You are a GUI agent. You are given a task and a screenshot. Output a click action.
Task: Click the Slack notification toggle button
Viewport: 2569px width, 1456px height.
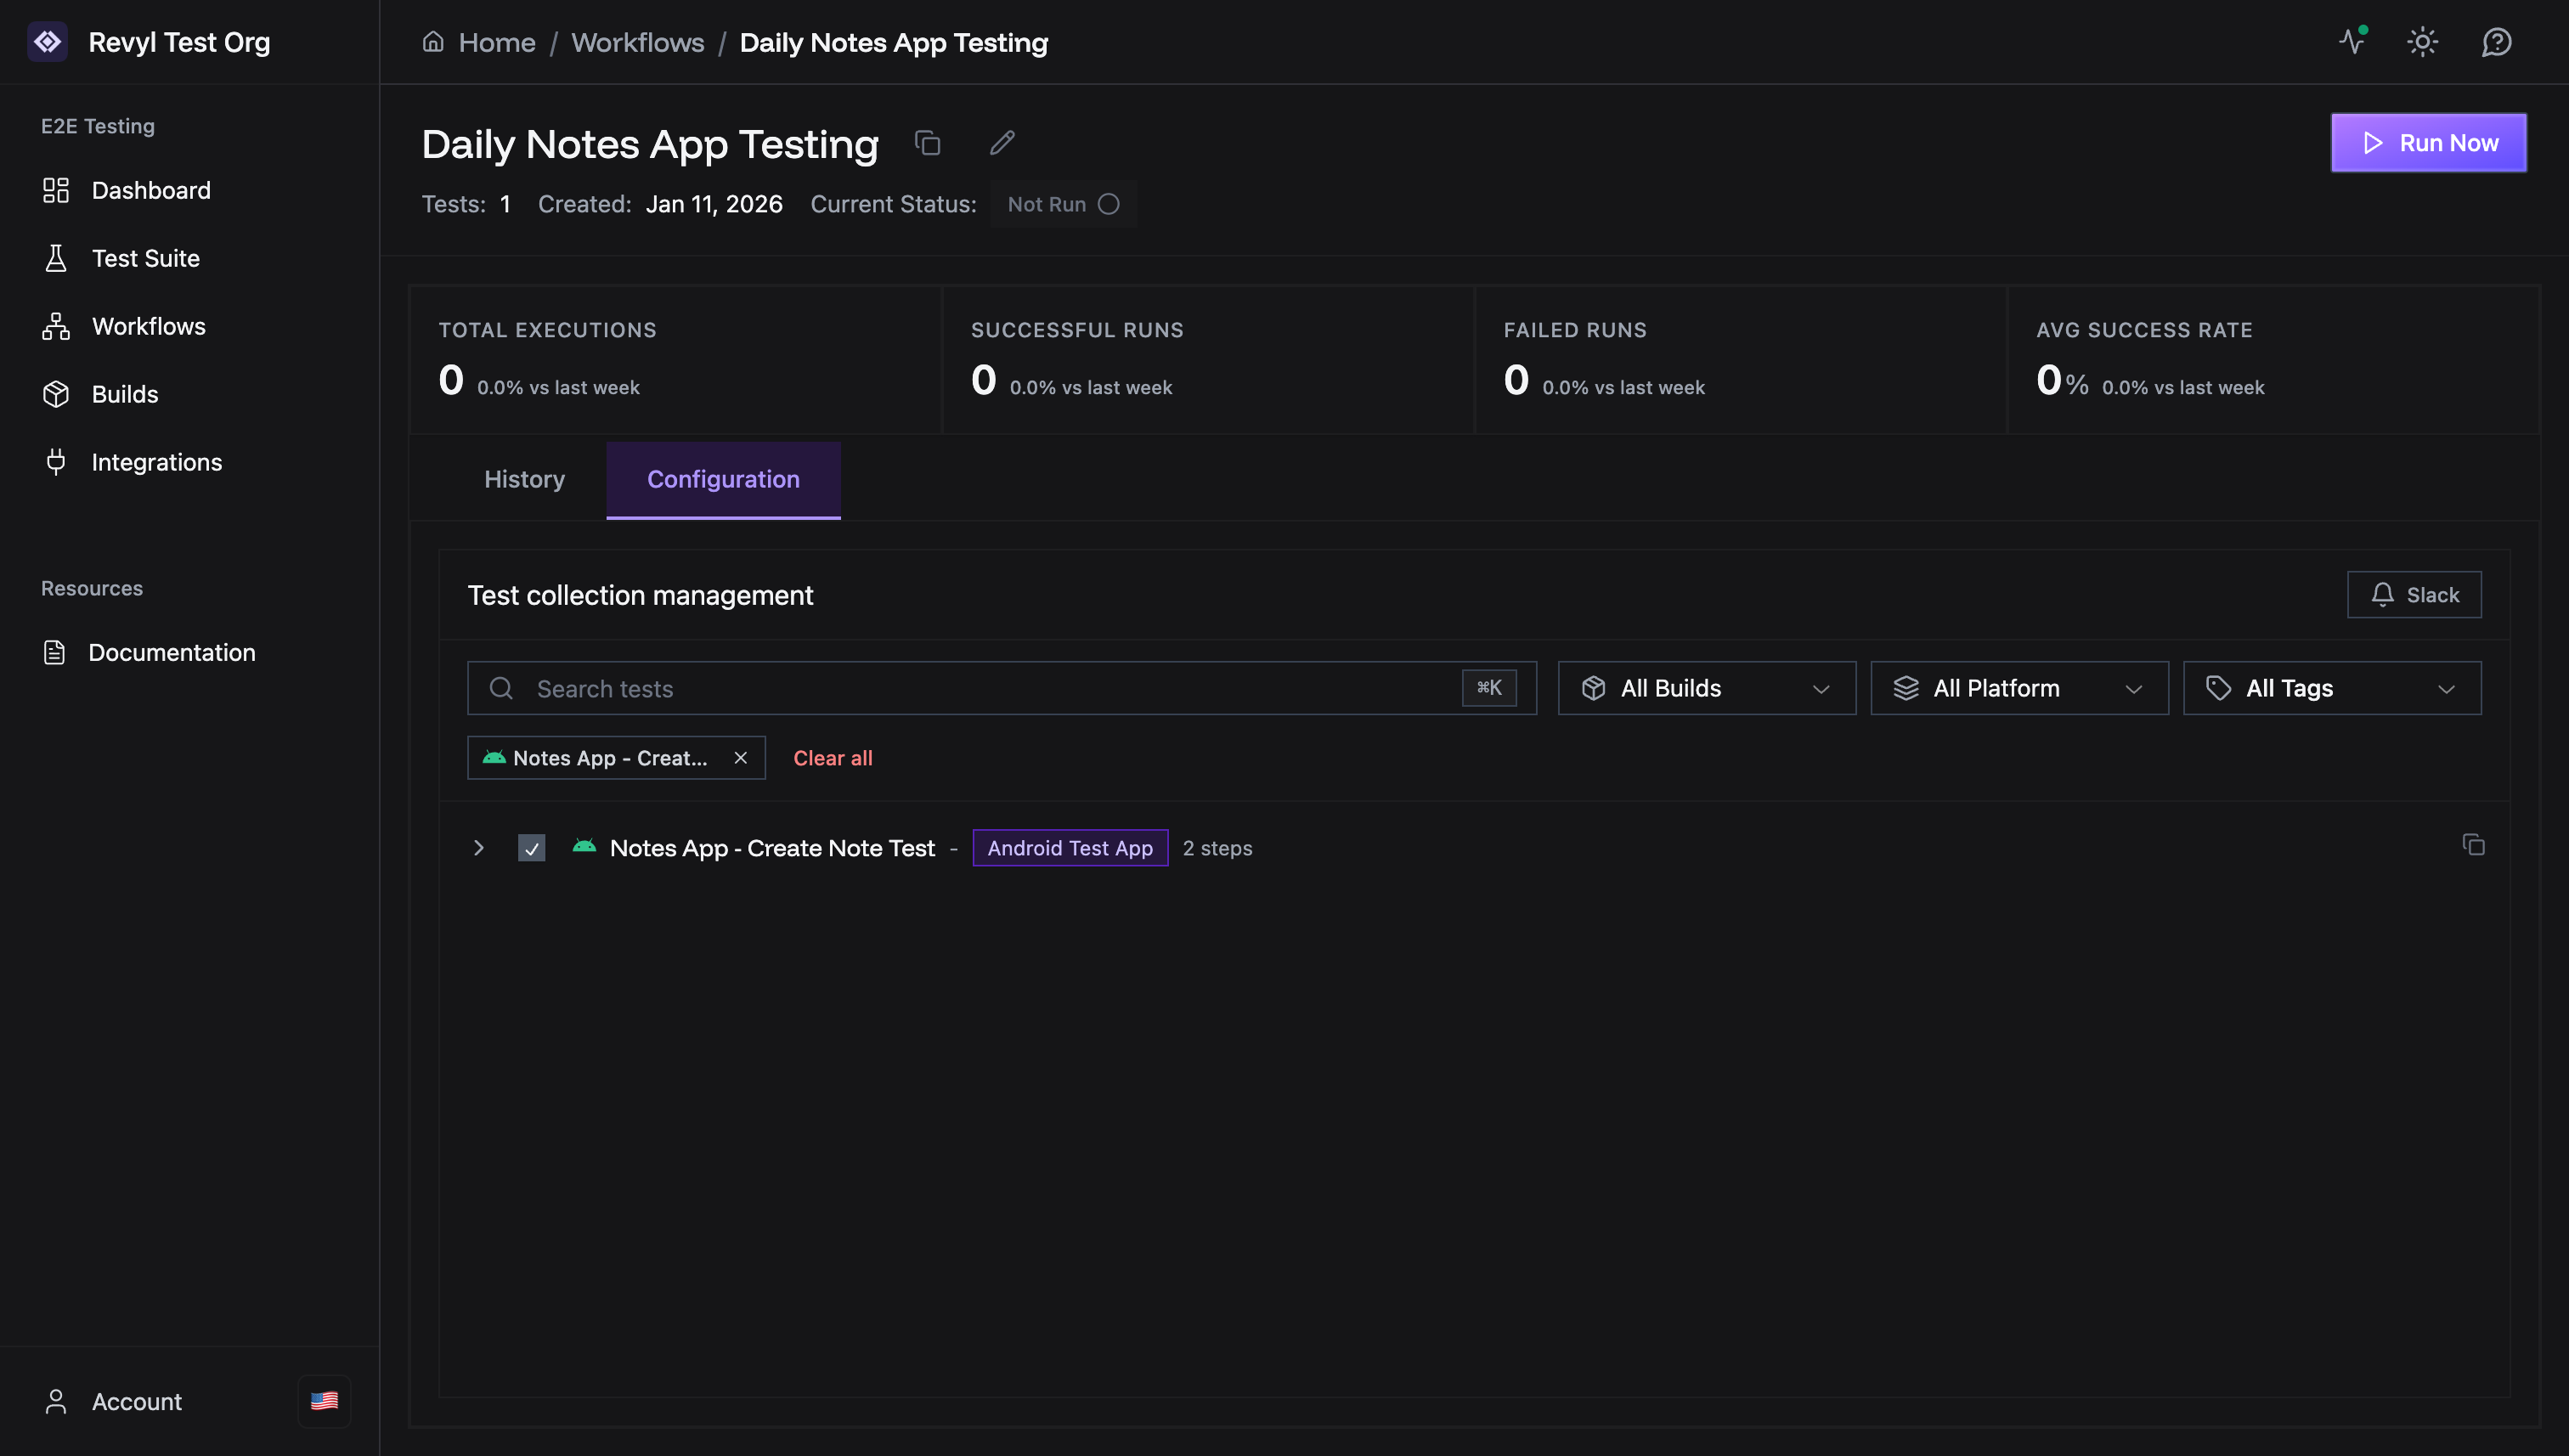(2413, 594)
